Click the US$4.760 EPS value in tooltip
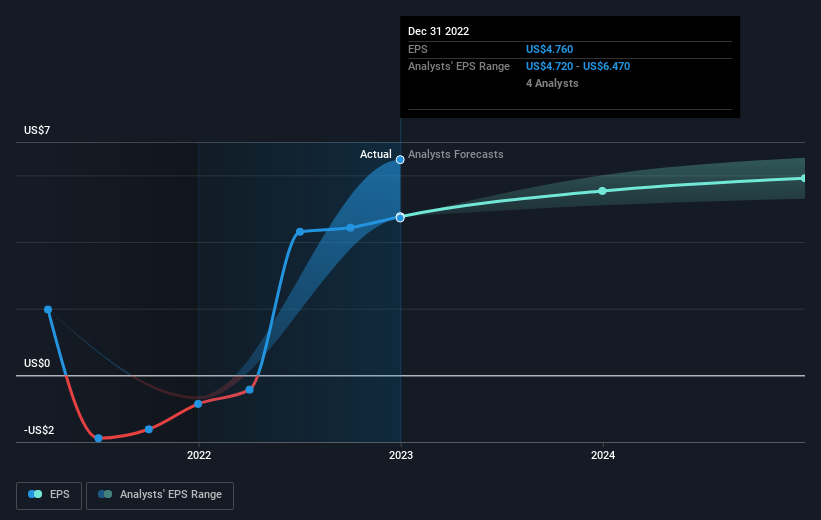 [x=549, y=49]
